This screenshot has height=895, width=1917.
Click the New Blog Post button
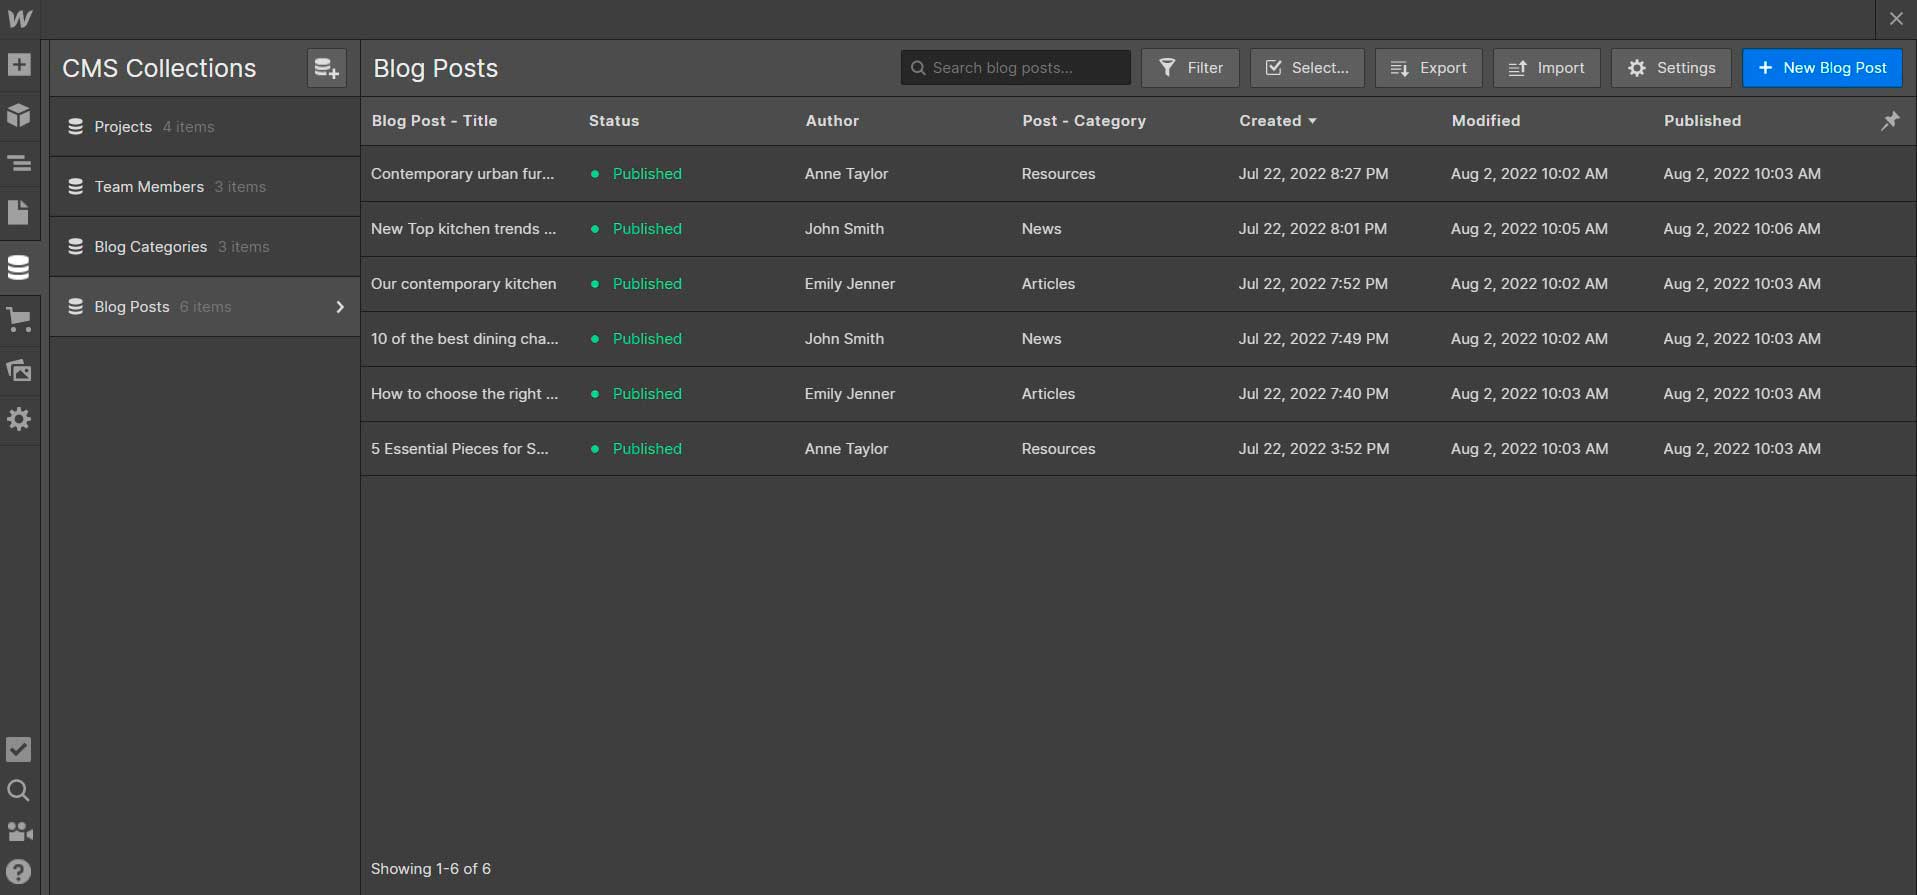coord(1822,68)
